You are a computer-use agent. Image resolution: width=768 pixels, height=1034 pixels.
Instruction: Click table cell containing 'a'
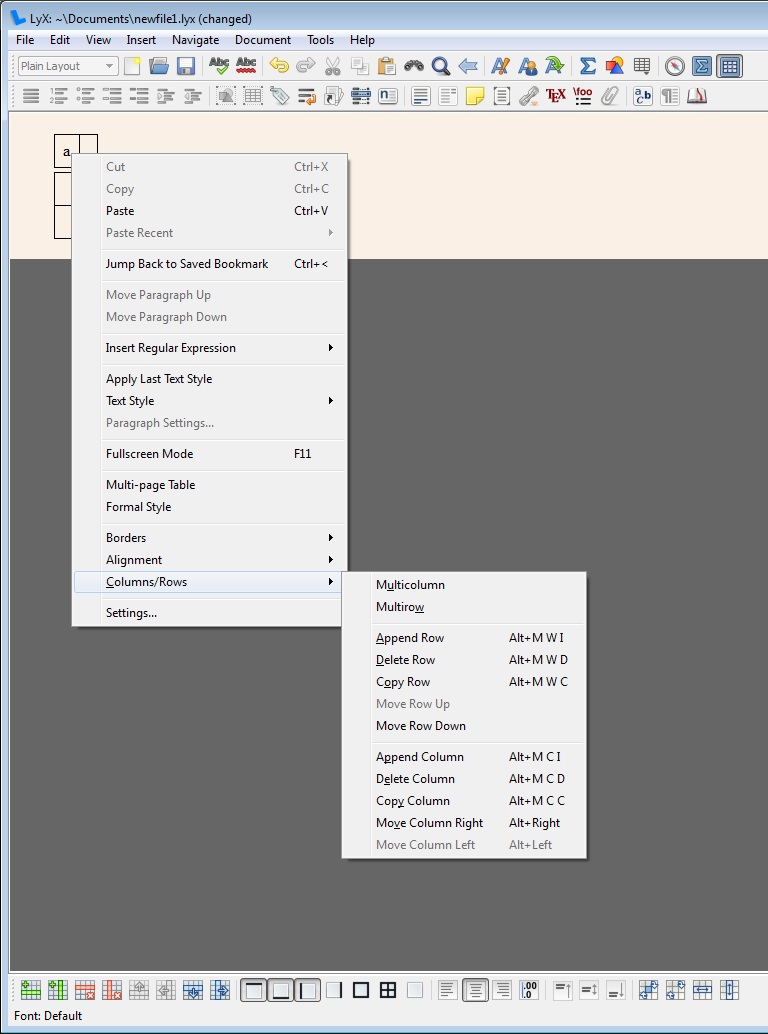tap(67, 151)
